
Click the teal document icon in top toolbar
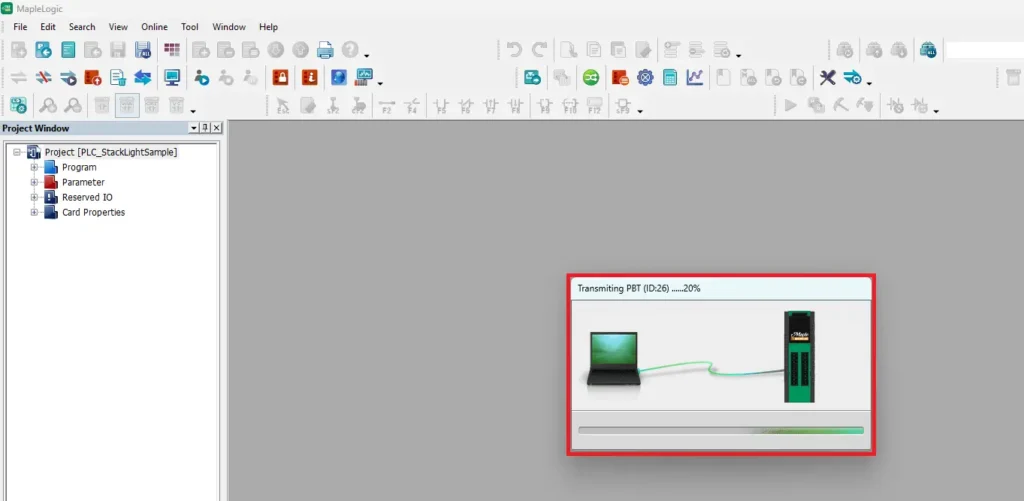[x=68, y=50]
